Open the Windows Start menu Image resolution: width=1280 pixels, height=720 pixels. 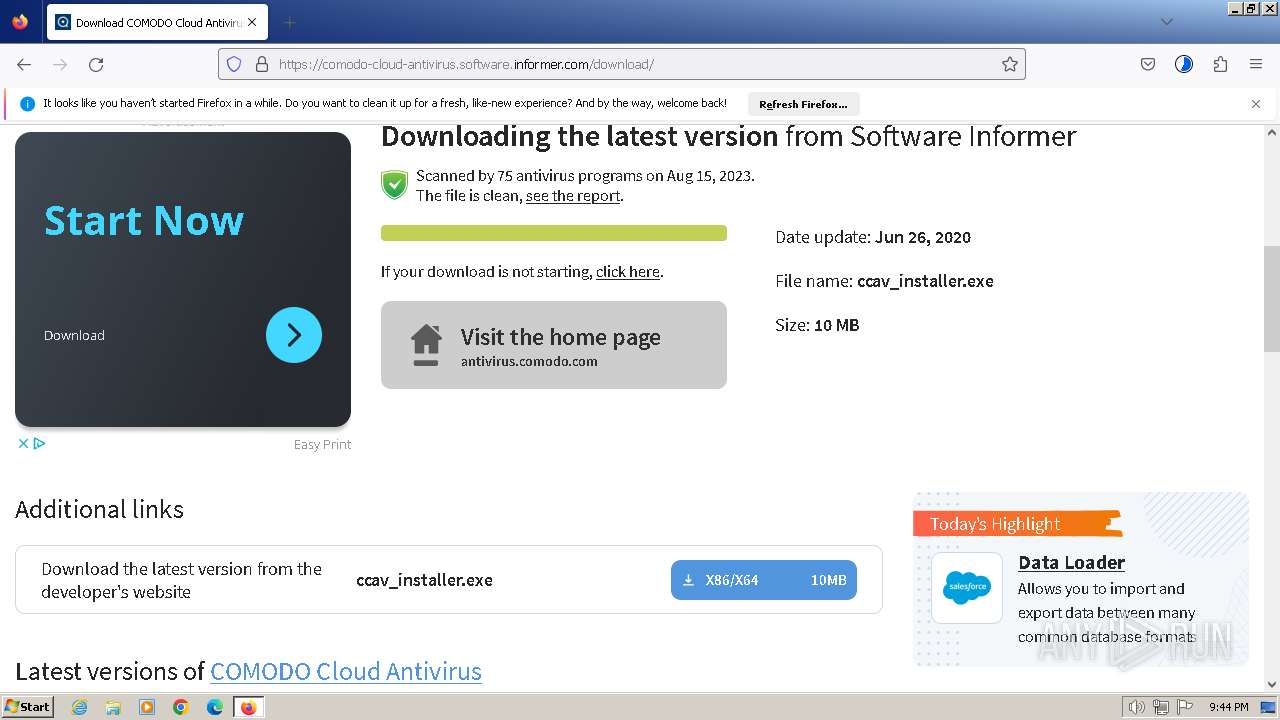click(x=27, y=707)
